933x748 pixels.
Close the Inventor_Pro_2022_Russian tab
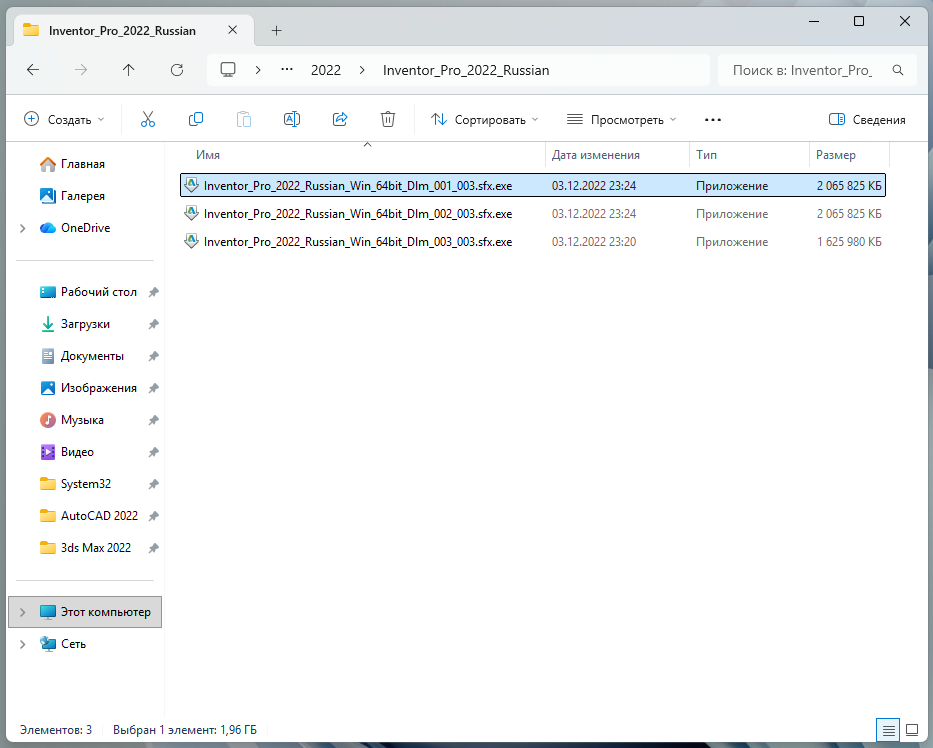233,30
